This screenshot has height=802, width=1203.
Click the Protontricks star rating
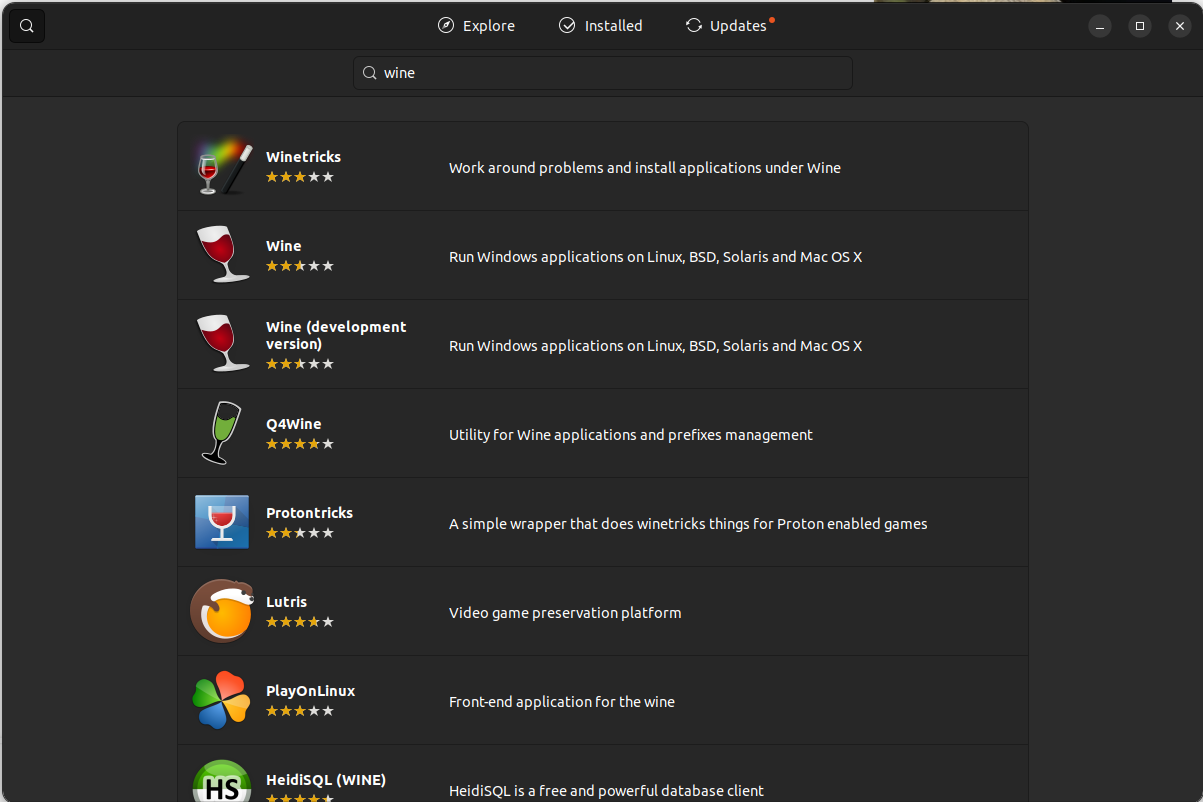(x=300, y=533)
